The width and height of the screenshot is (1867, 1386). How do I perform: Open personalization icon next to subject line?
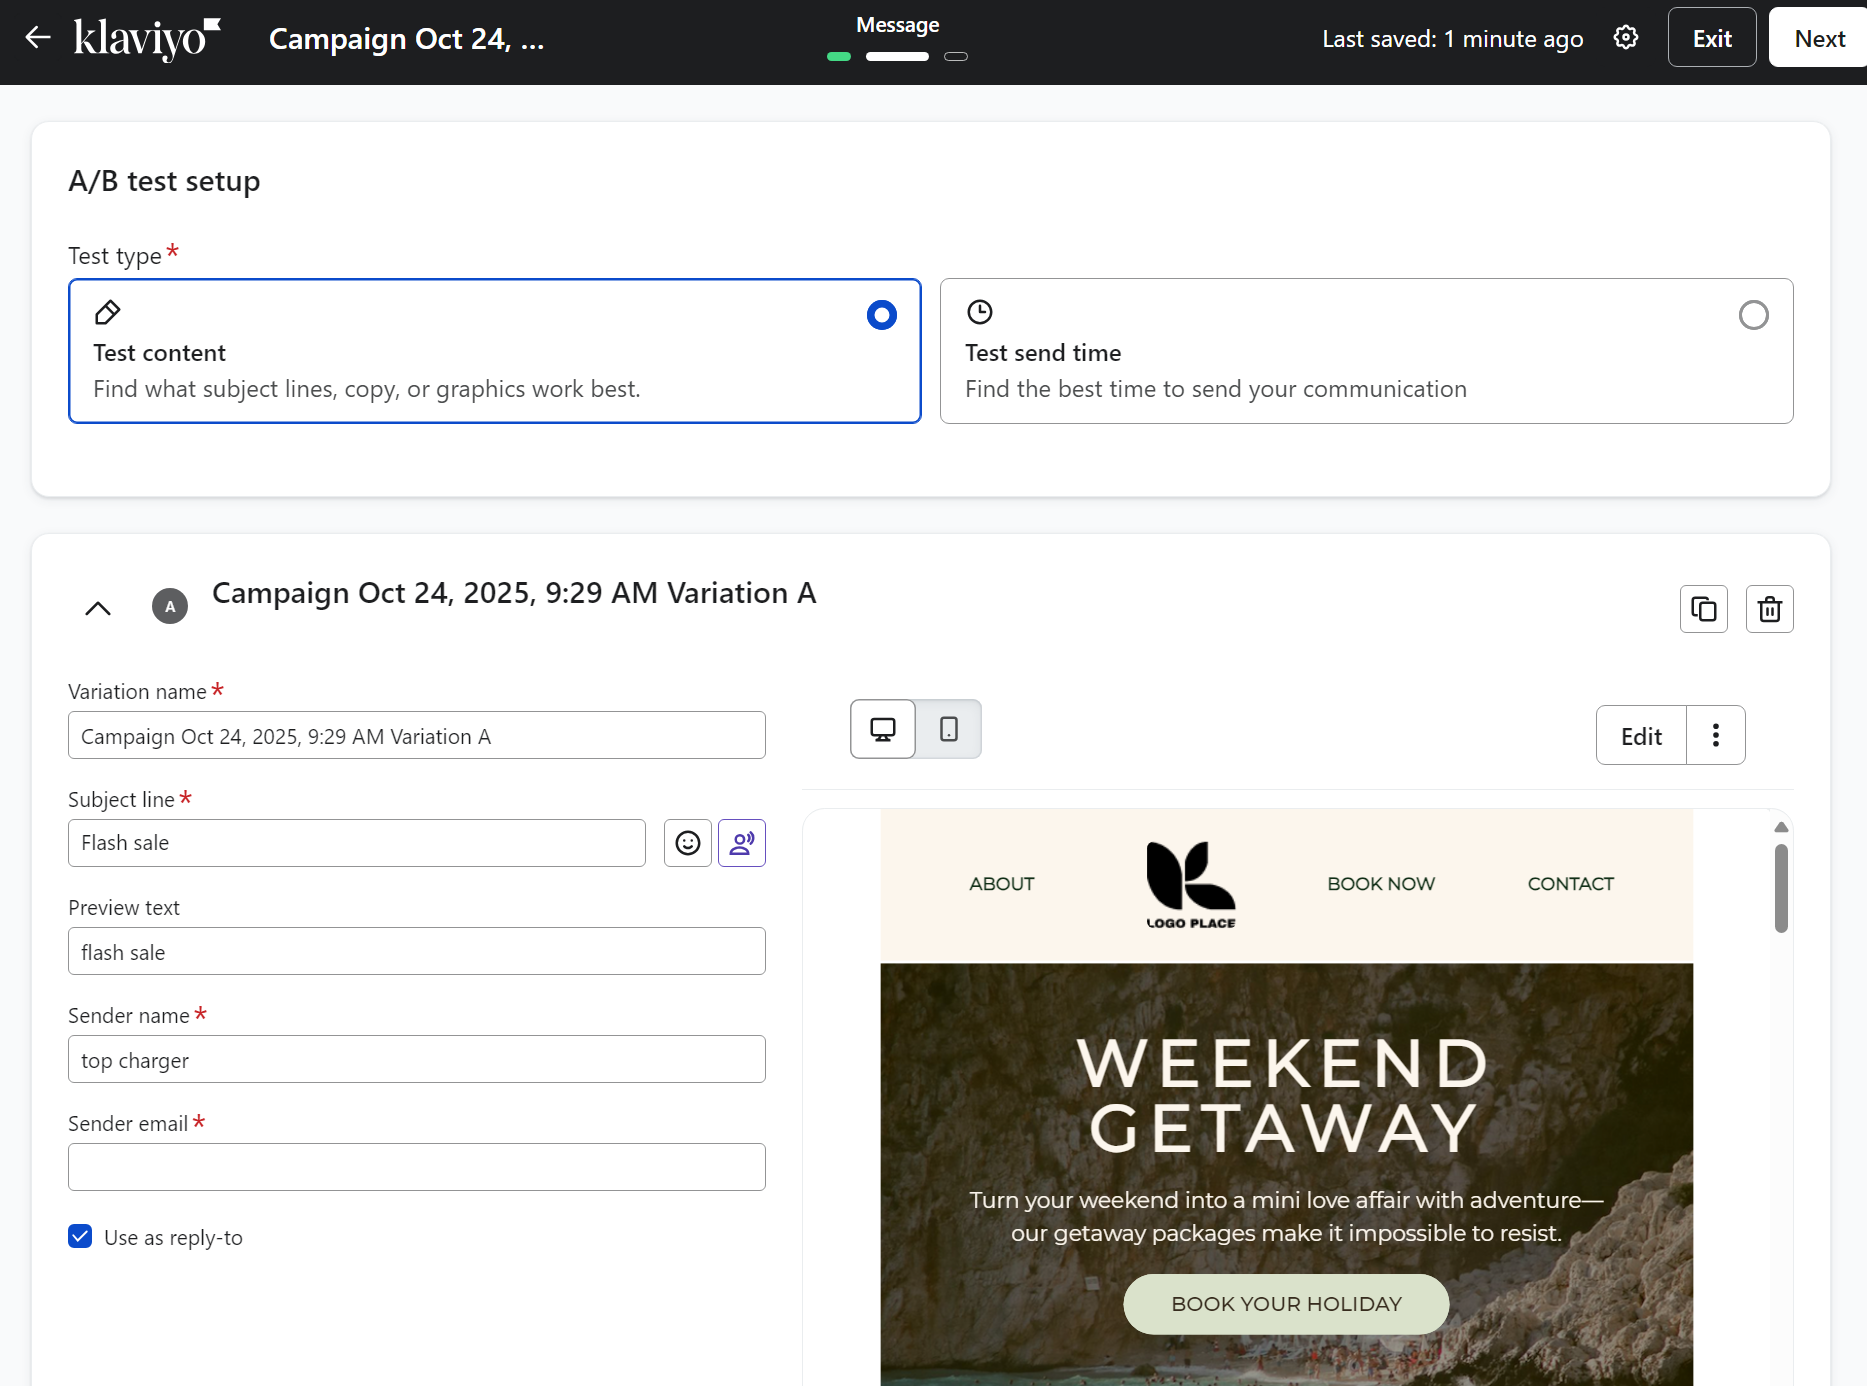tap(742, 843)
